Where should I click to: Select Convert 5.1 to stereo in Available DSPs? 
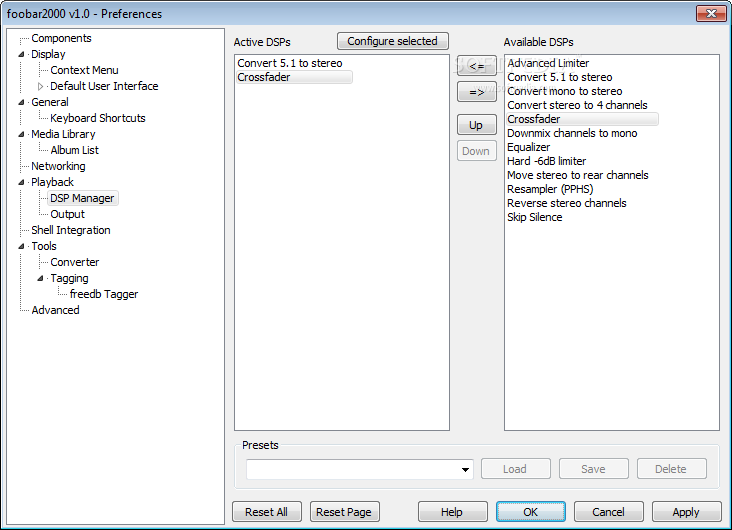coord(560,77)
